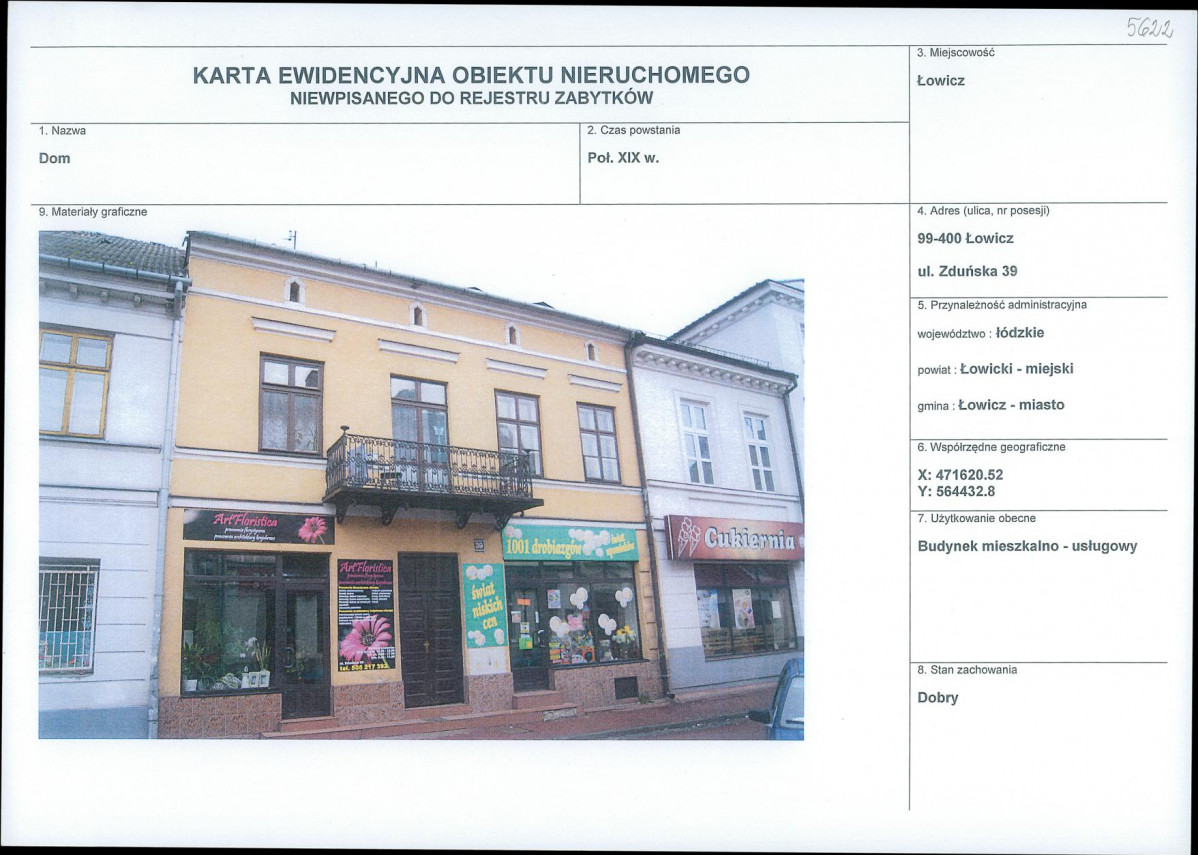Click the '1001 drobiazgów' green shop sign
Viewport: 1198px width, 855px height.
(x=570, y=543)
